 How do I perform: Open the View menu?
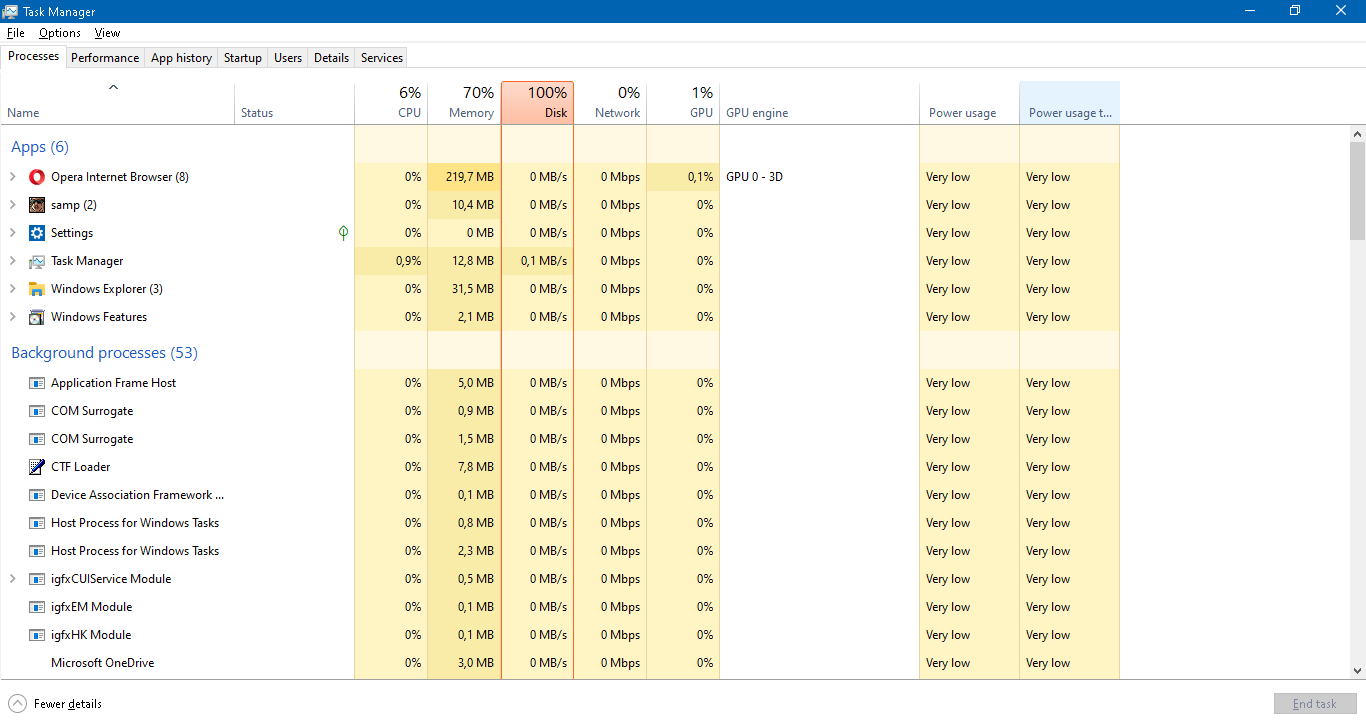[x=107, y=33]
